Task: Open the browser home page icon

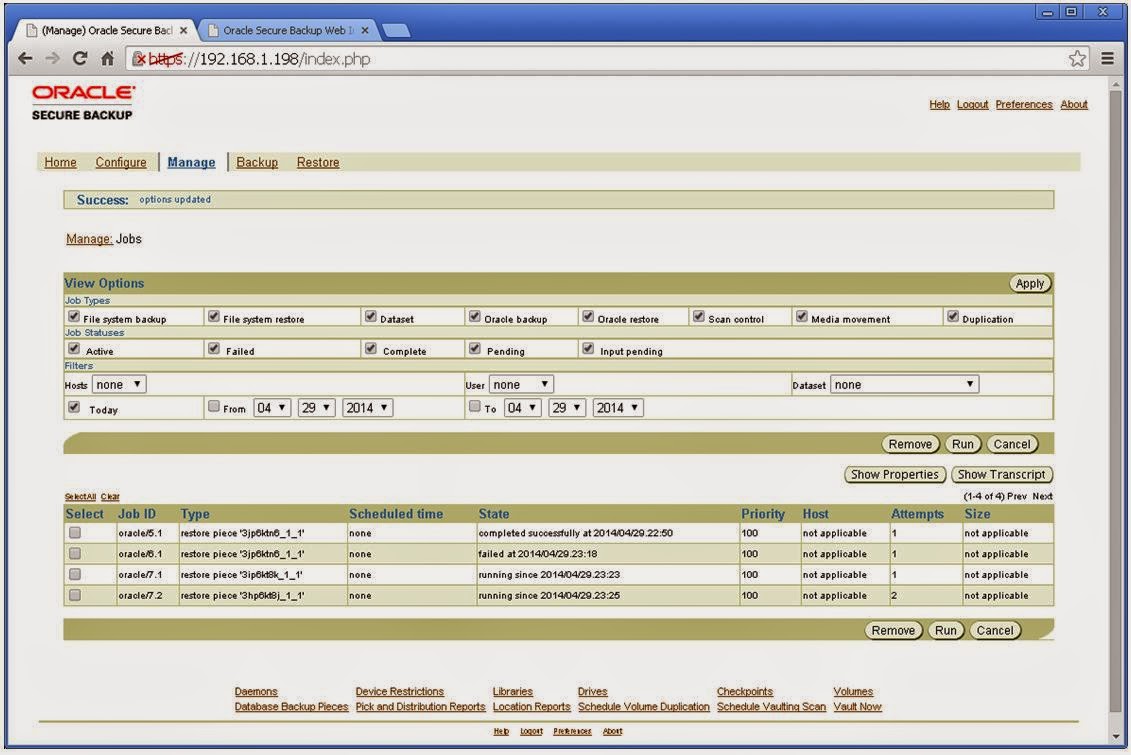Action: [107, 59]
